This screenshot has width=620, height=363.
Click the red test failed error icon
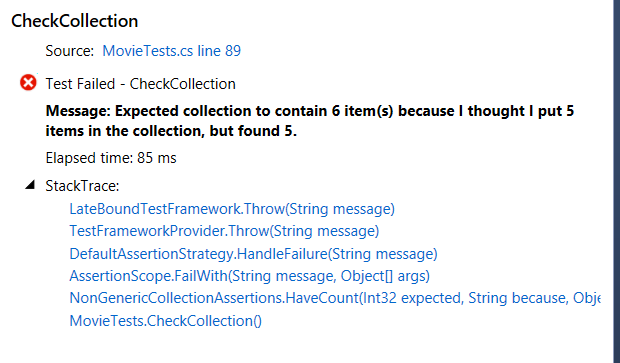pos(28,83)
